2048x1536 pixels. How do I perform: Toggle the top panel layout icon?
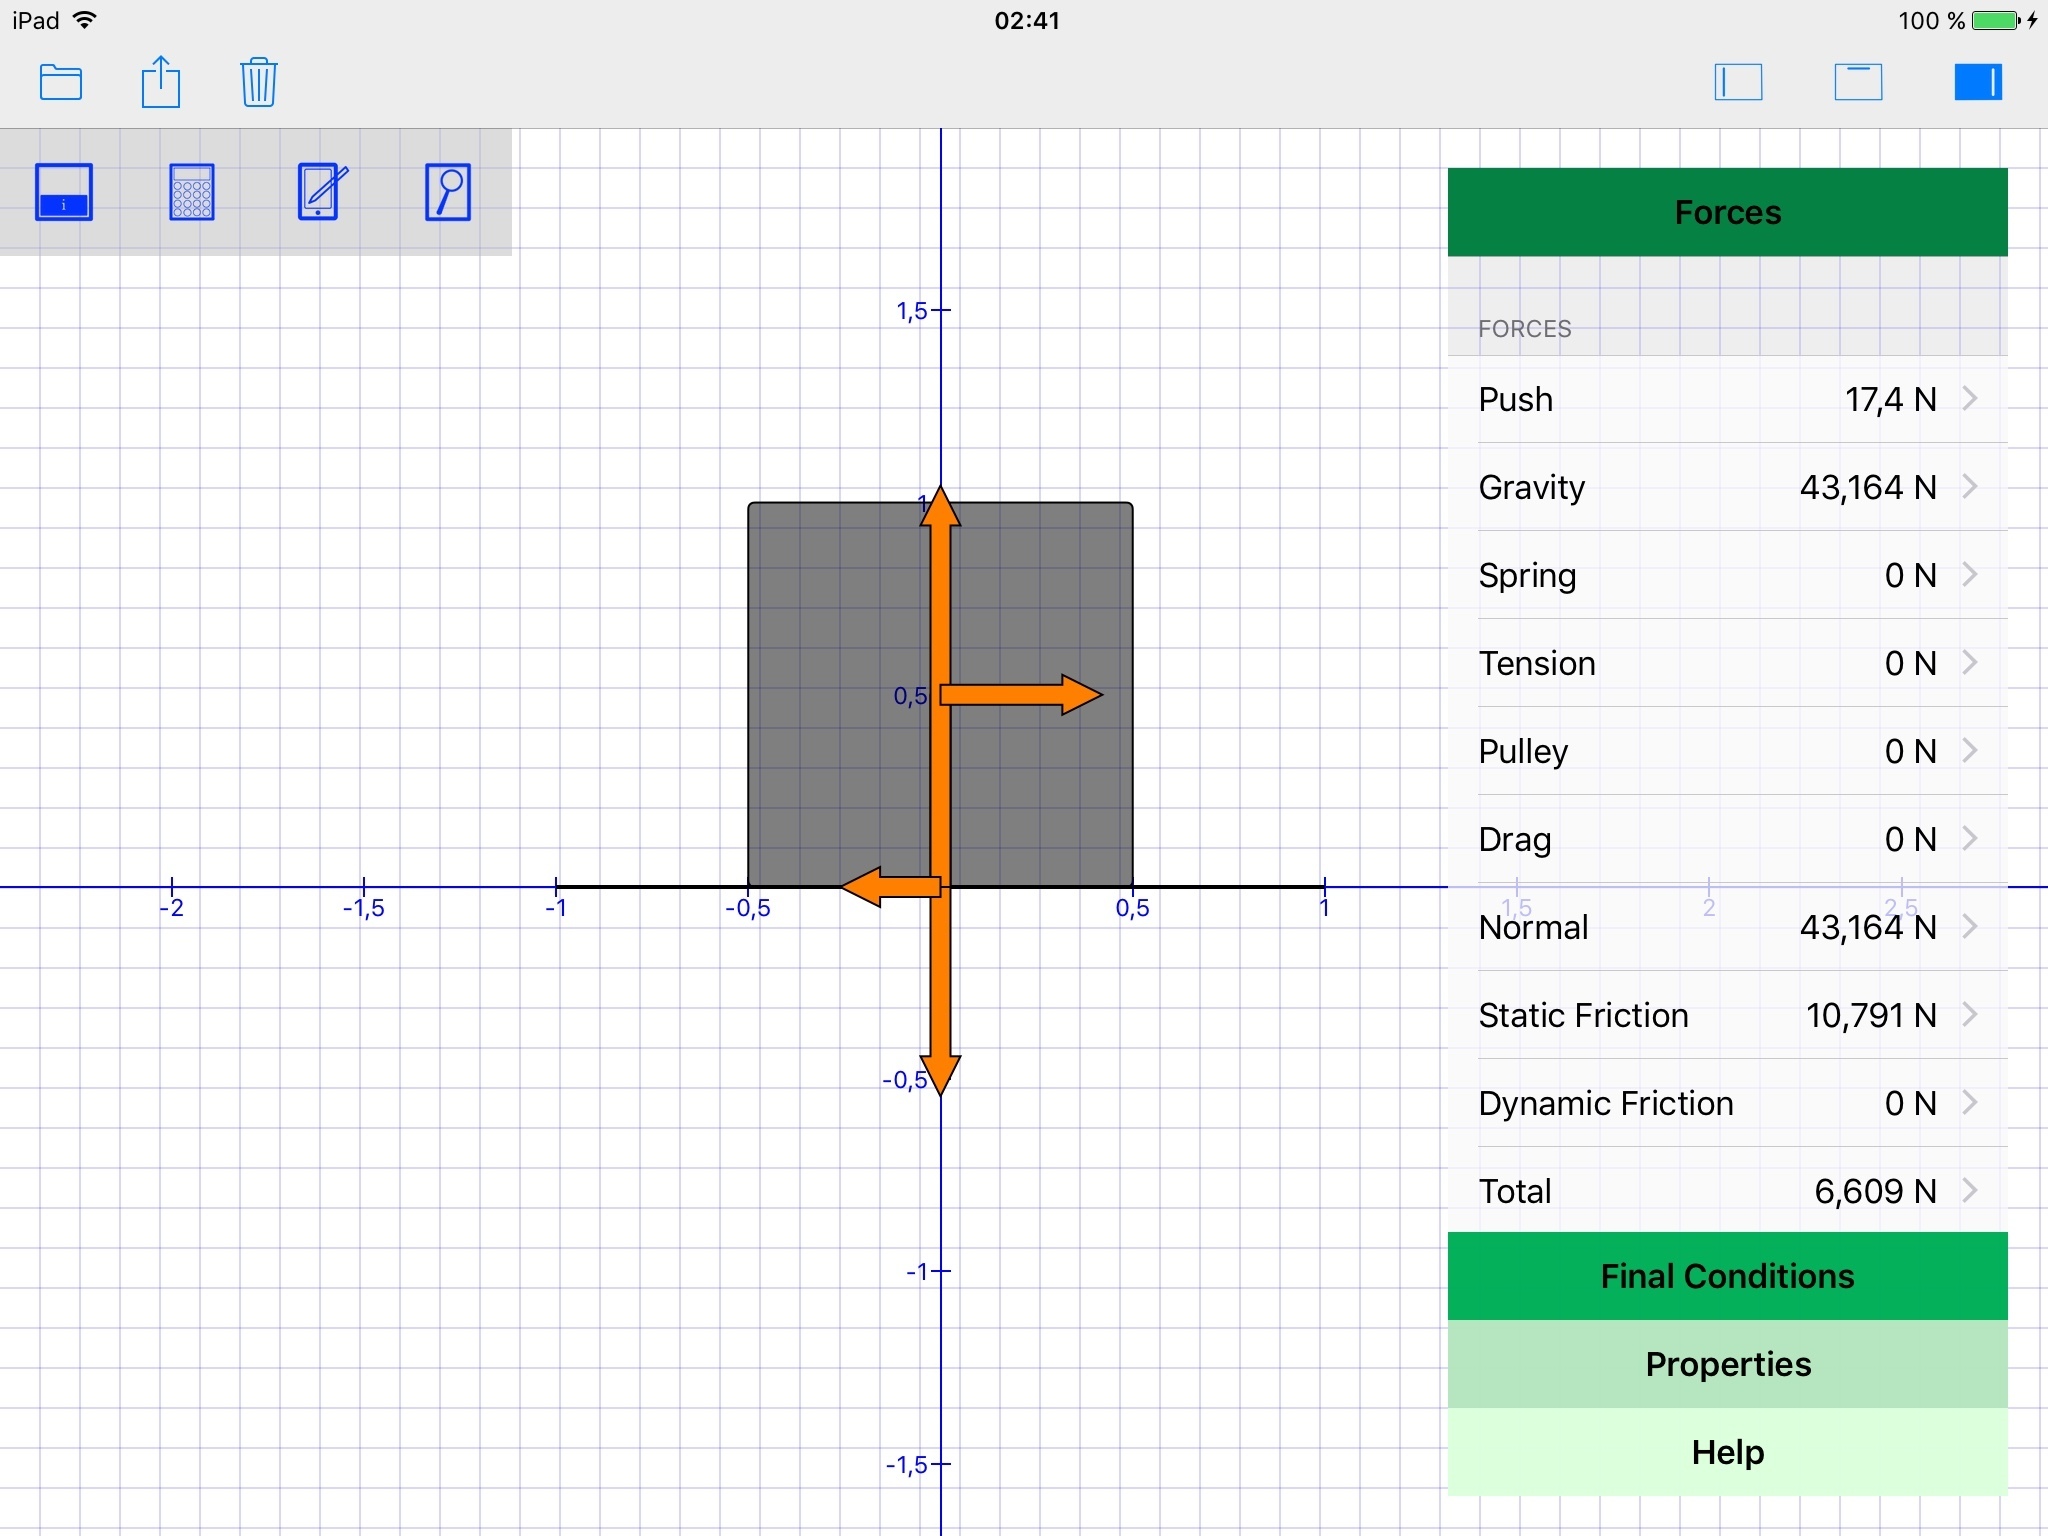1858,82
